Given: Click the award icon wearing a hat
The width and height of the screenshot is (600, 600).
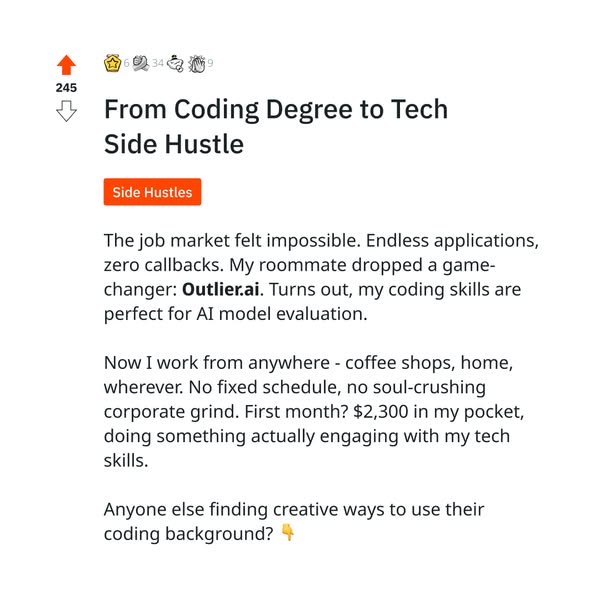Looking at the screenshot, I should [x=175, y=63].
